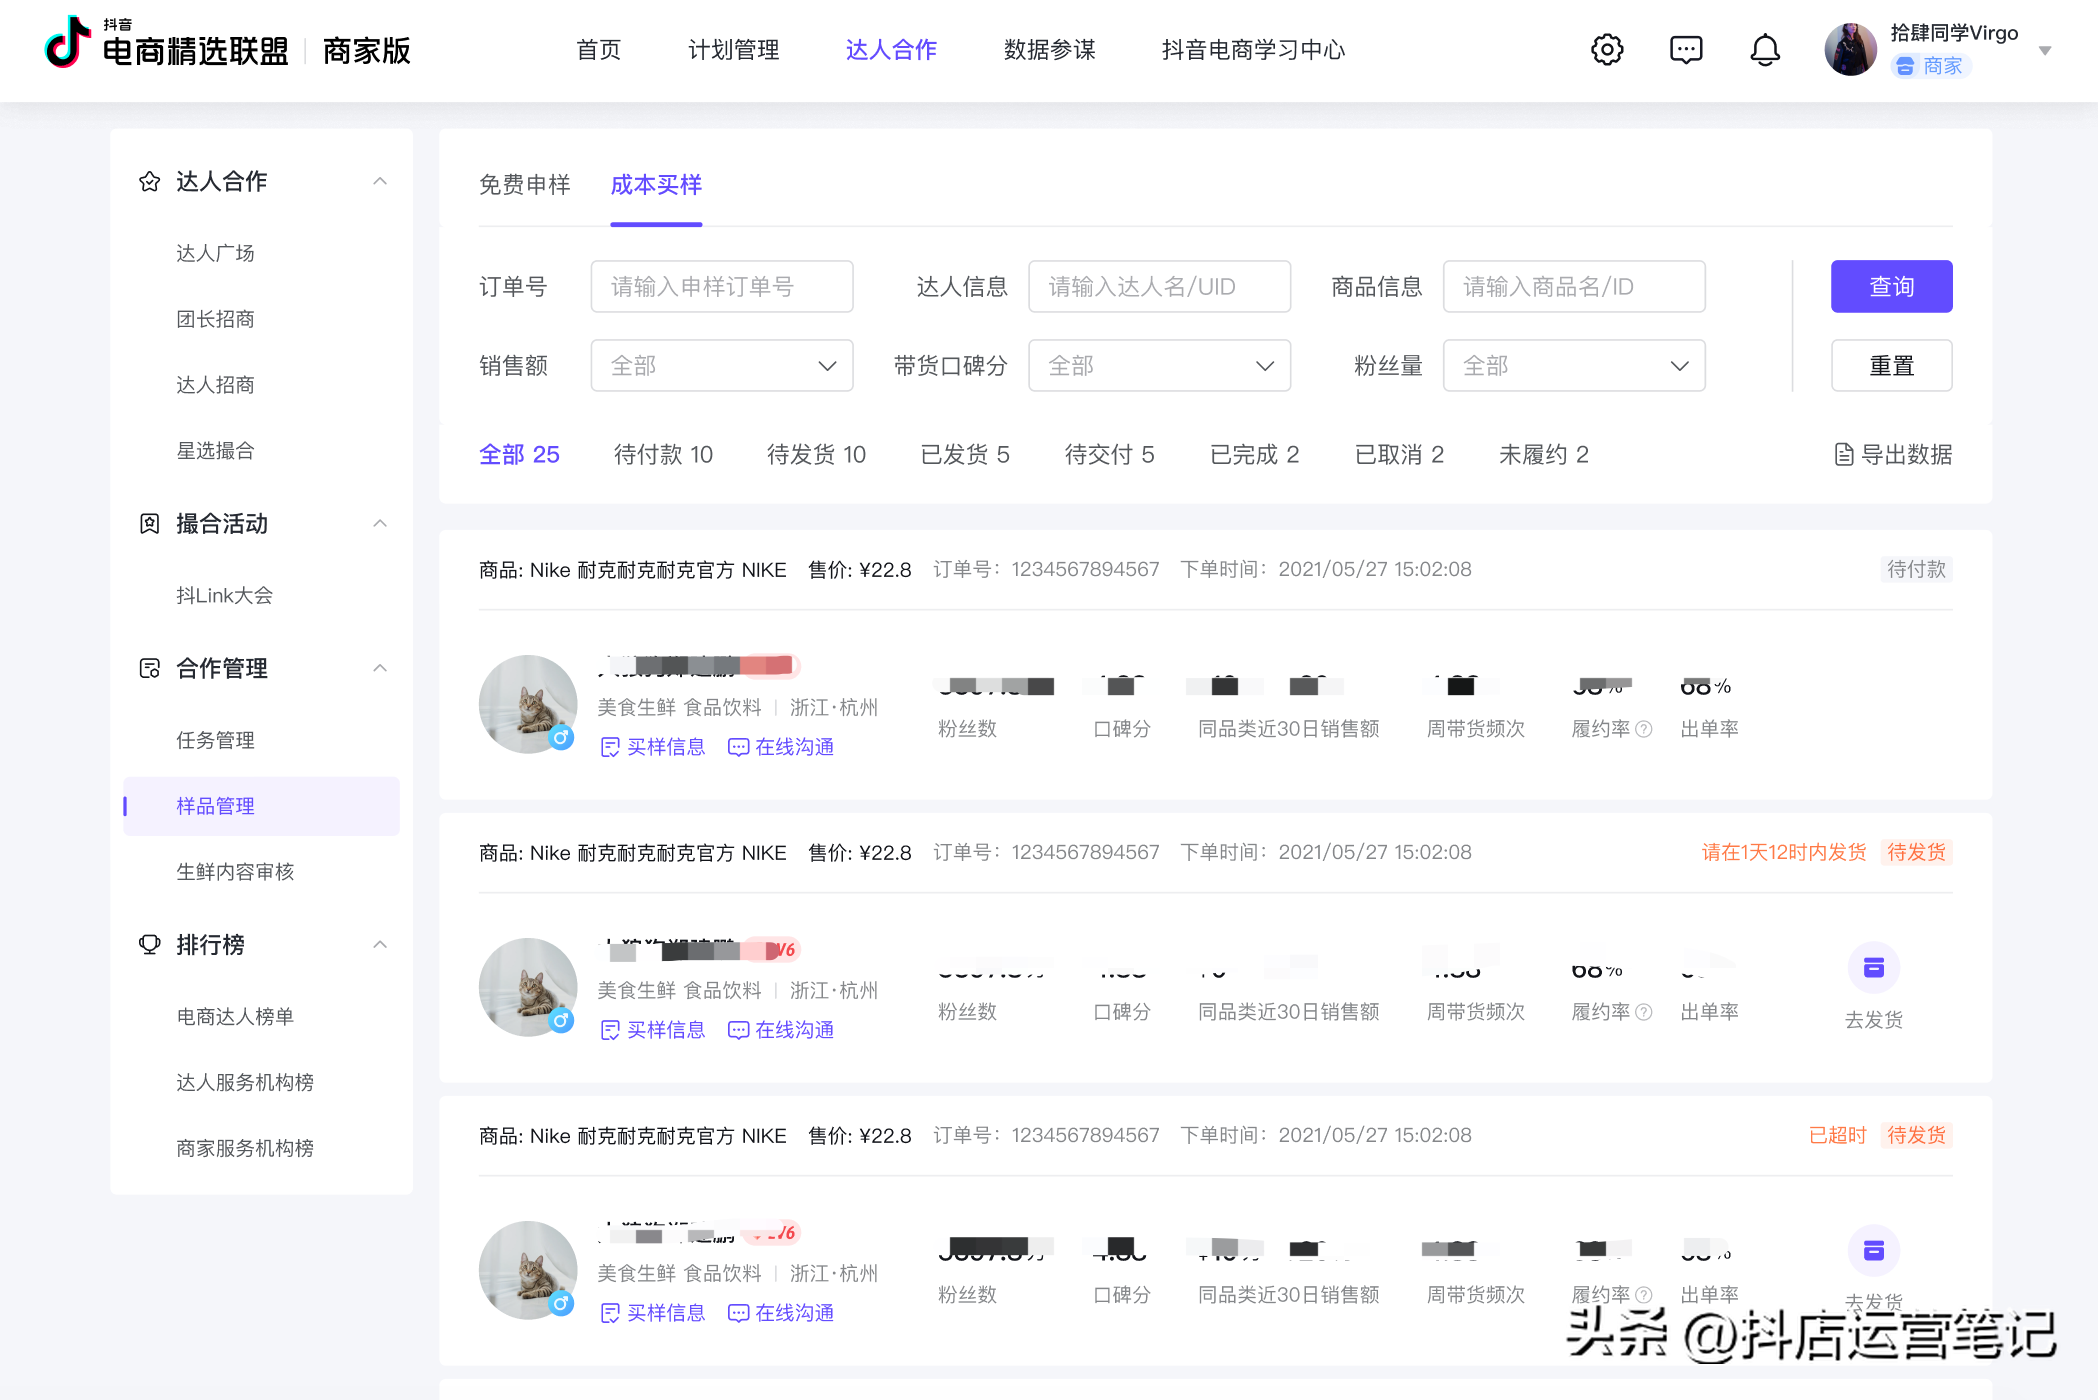Viewport: 2098px width, 1400px height.
Task: Click 买样信息 link in 已超时 order
Action: tap(653, 1313)
